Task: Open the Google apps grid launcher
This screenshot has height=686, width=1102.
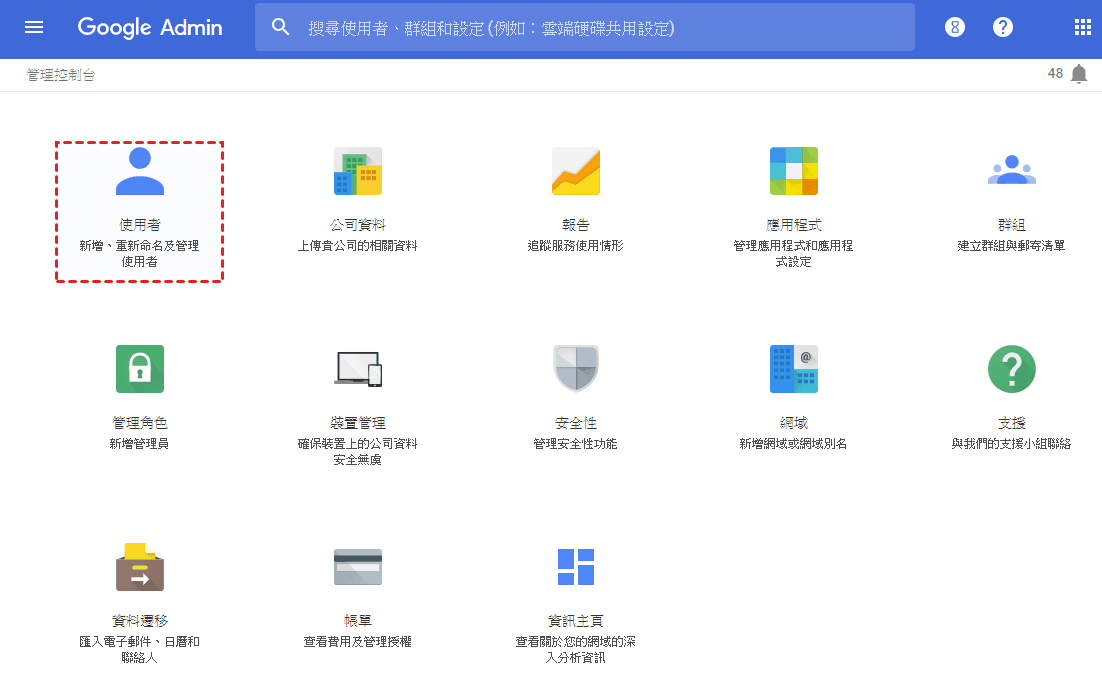Action: tap(1082, 27)
